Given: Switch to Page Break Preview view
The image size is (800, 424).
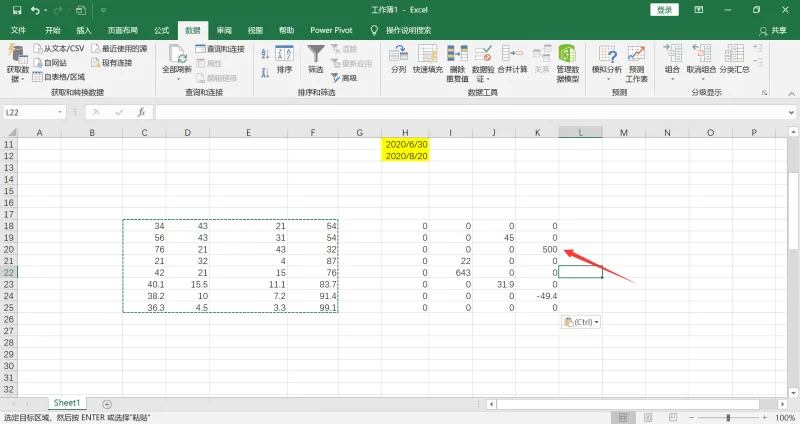Looking at the screenshot, I should pos(673,418).
